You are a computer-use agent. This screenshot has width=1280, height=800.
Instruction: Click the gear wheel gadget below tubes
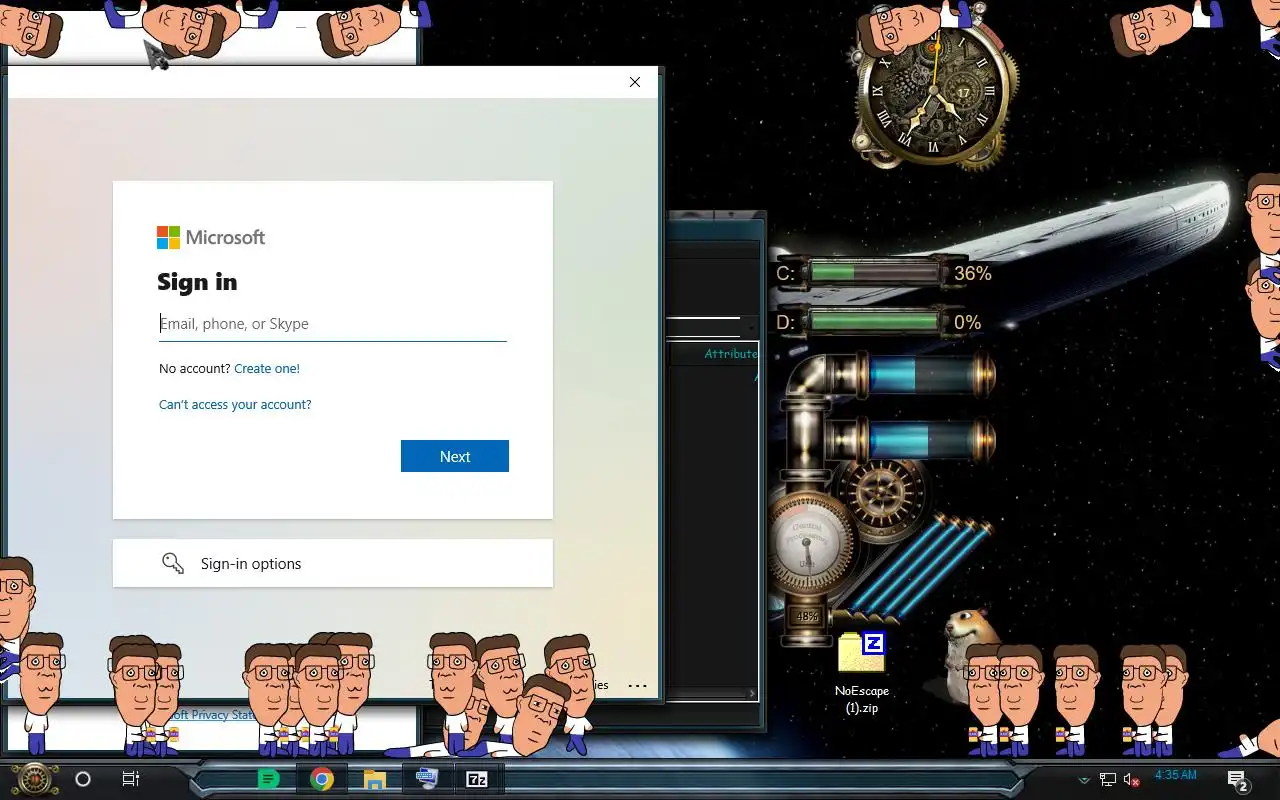(882, 490)
